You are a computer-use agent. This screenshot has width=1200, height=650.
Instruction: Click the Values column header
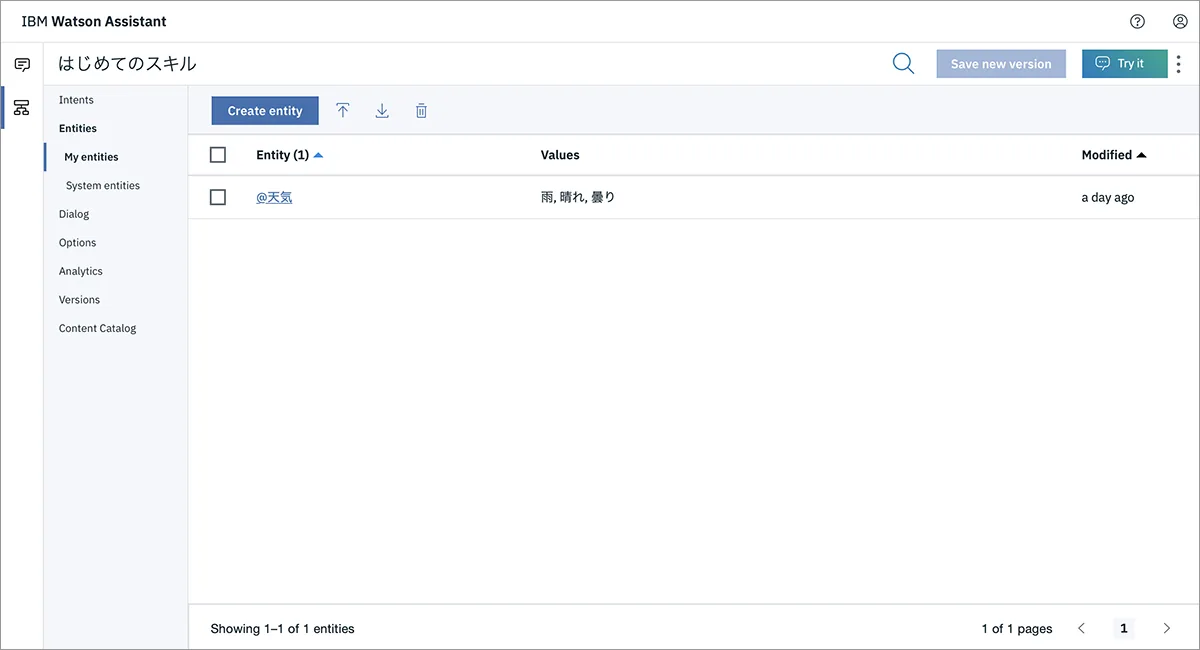560,155
